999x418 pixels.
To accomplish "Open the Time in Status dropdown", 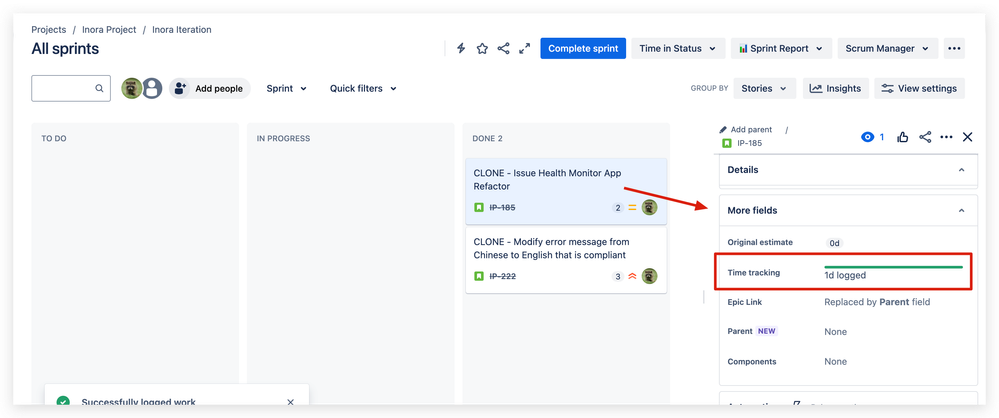I will pyautogui.click(x=678, y=48).
